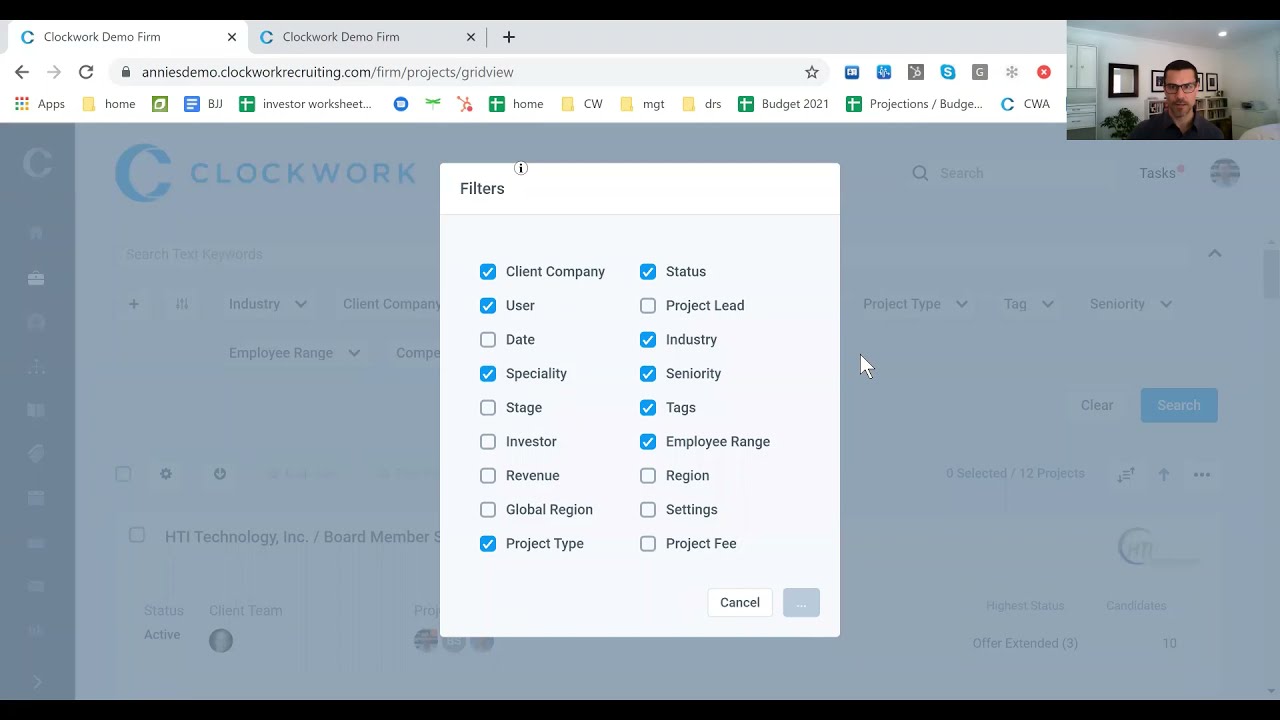Click the Search Text Keywords field
This screenshot has height=720, width=1280.
tap(650, 254)
